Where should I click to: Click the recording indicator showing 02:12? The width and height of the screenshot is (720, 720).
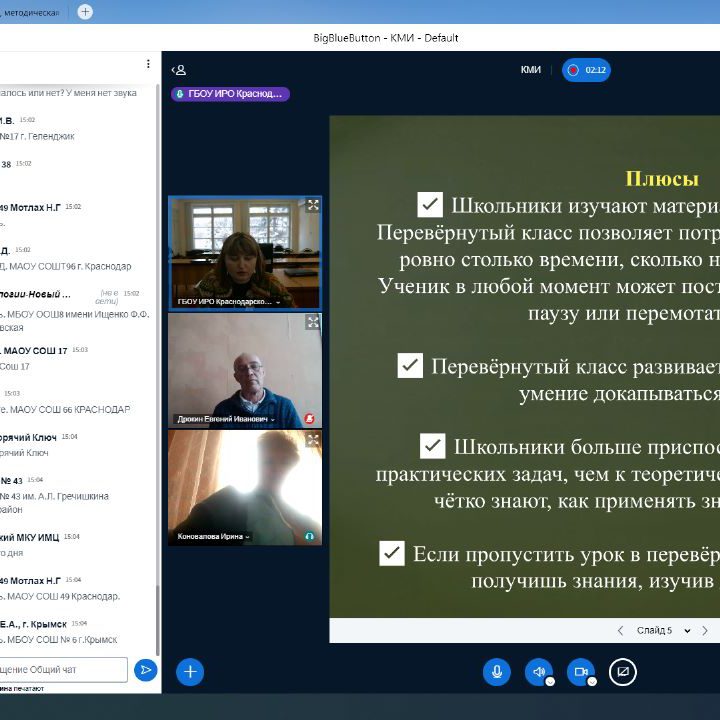pos(586,70)
